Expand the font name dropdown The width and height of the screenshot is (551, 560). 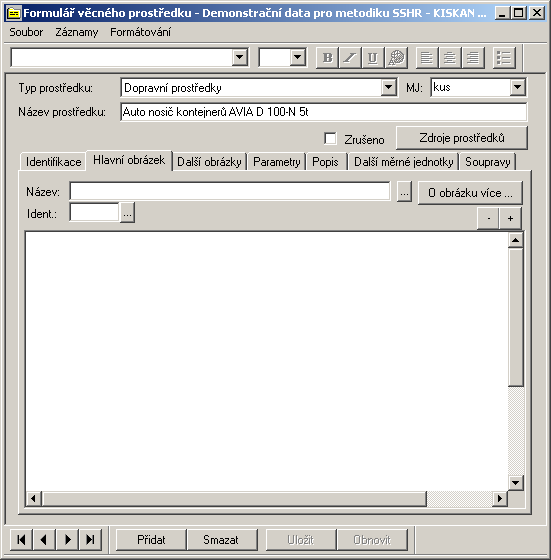(x=240, y=58)
